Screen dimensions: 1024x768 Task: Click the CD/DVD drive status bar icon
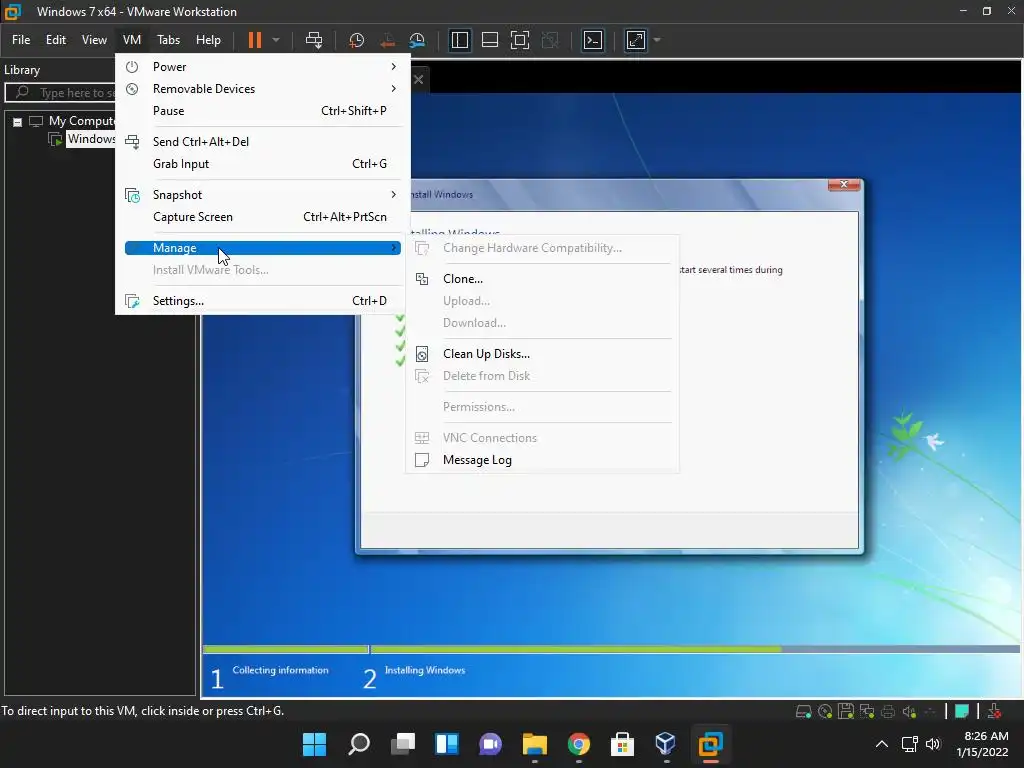(825, 711)
